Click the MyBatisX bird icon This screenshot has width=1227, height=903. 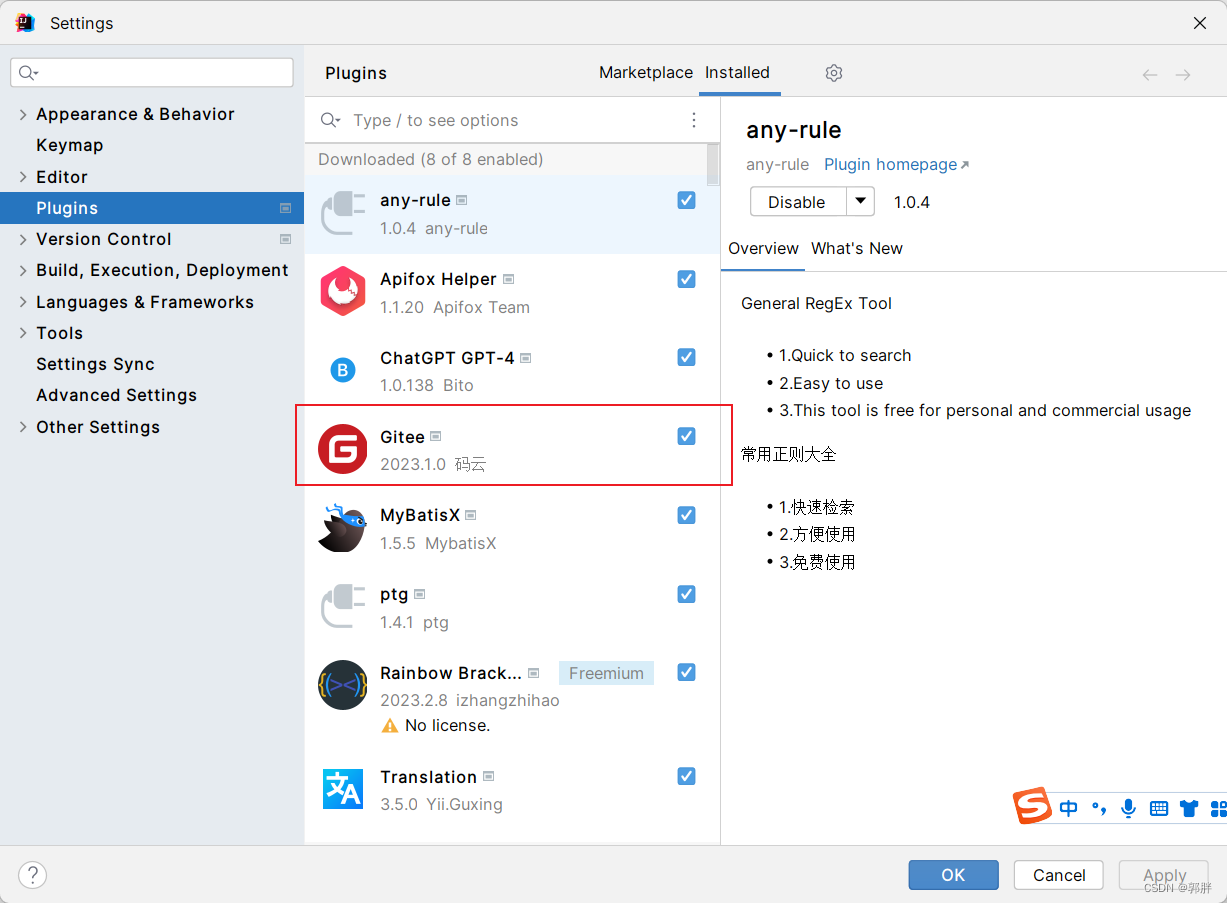[342, 528]
